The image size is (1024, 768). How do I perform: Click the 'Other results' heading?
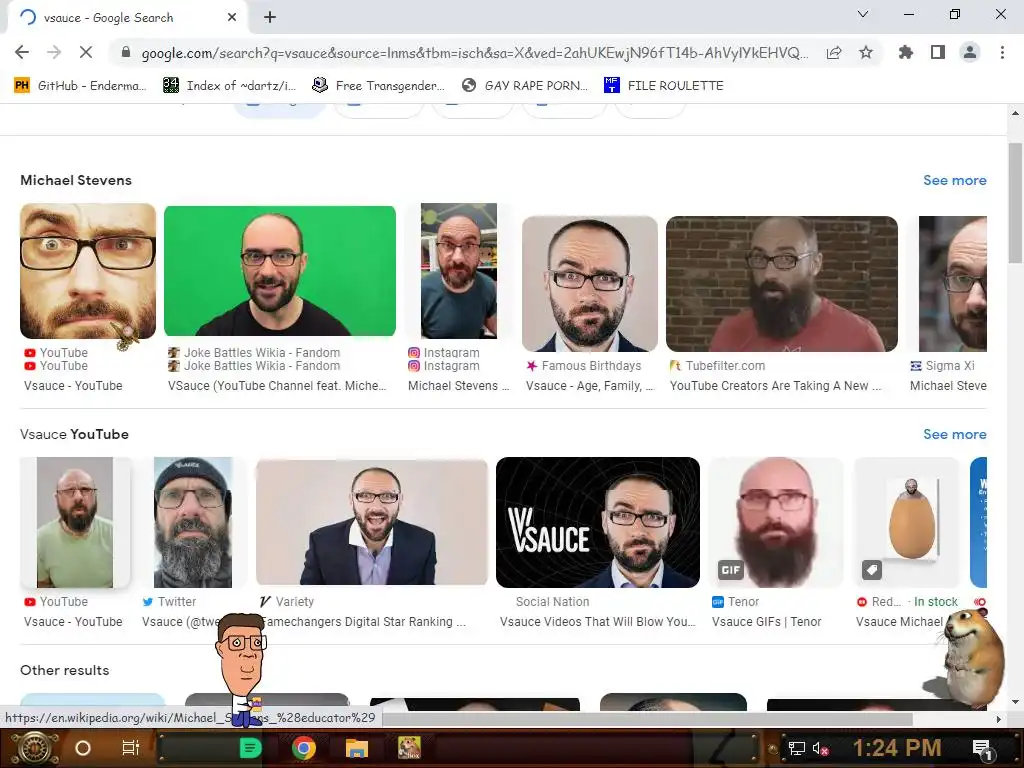(65, 670)
